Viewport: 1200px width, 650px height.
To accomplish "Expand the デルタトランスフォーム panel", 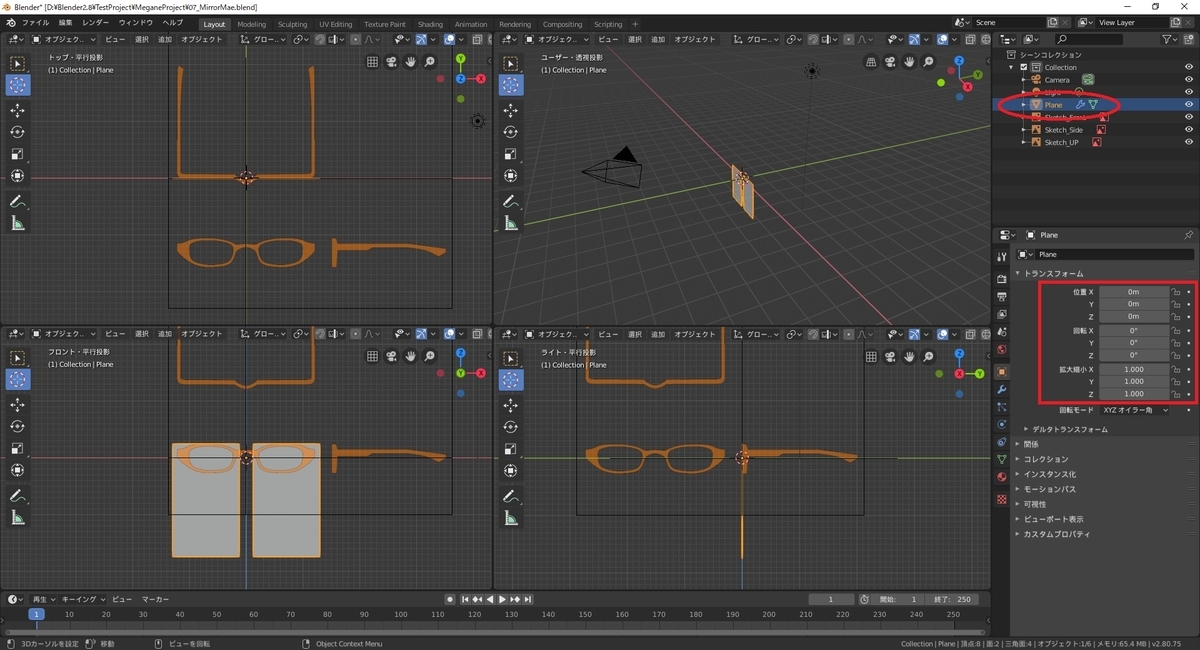I will [1070, 429].
